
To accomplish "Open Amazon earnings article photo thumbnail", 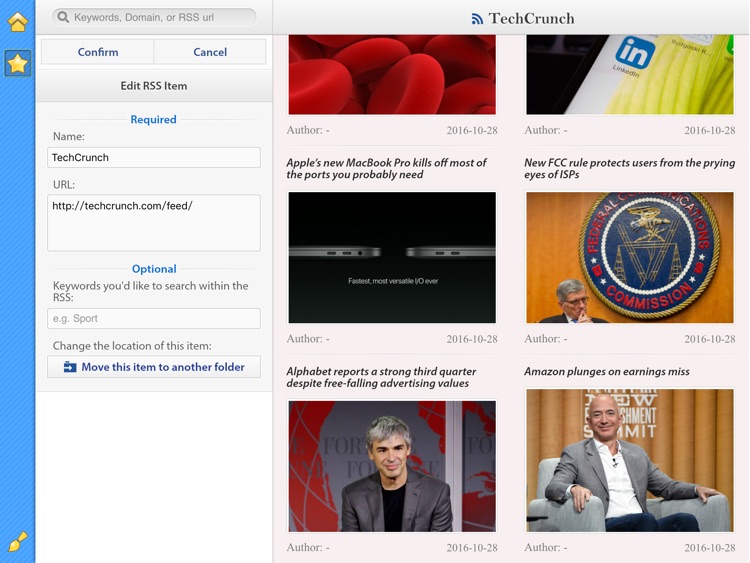I will (629, 460).
